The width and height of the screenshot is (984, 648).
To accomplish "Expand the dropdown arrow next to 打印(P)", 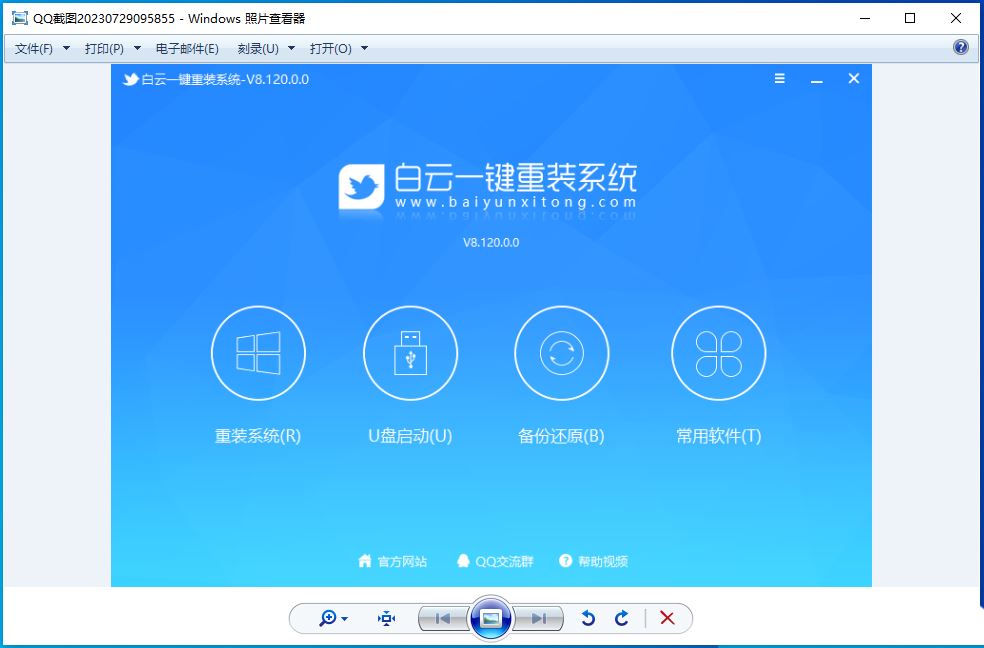I will [x=137, y=48].
